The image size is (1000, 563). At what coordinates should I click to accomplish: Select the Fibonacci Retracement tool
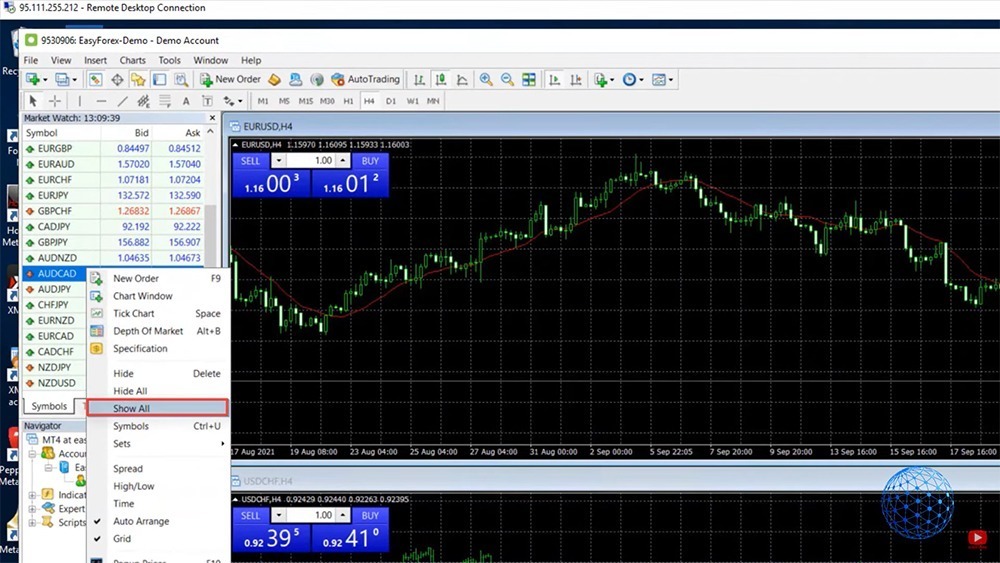(x=165, y=101)
